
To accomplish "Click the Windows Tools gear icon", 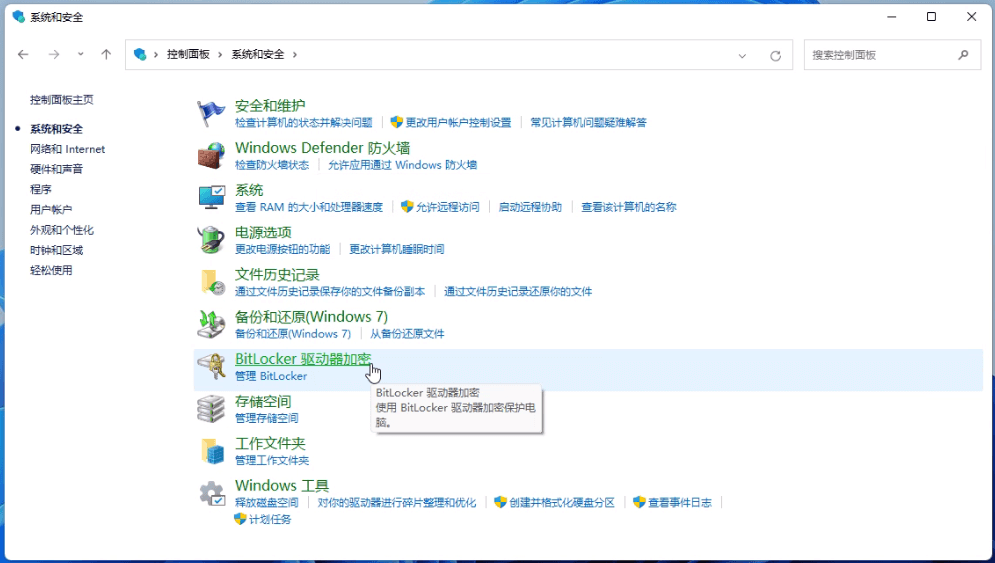I will 211,493.
